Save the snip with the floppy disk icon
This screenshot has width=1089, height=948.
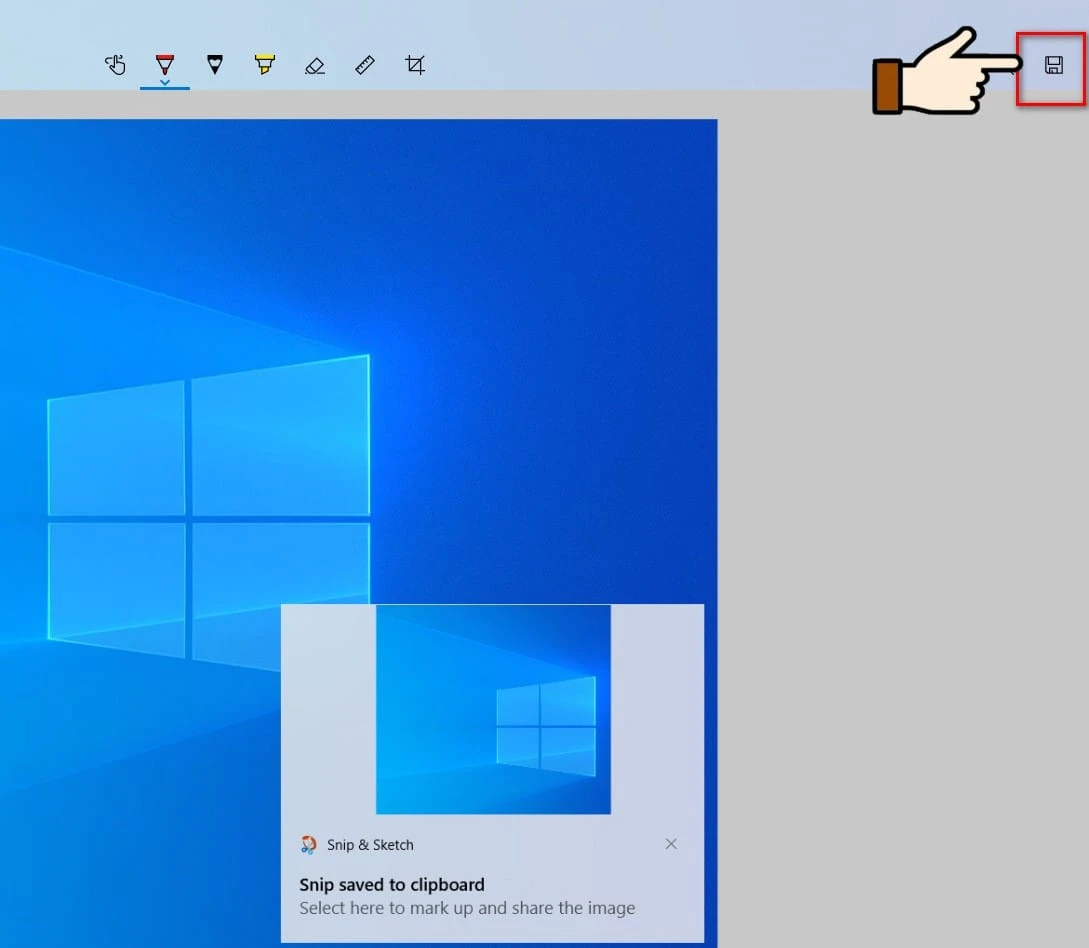pyautogui.click(x=1053, y=66)
